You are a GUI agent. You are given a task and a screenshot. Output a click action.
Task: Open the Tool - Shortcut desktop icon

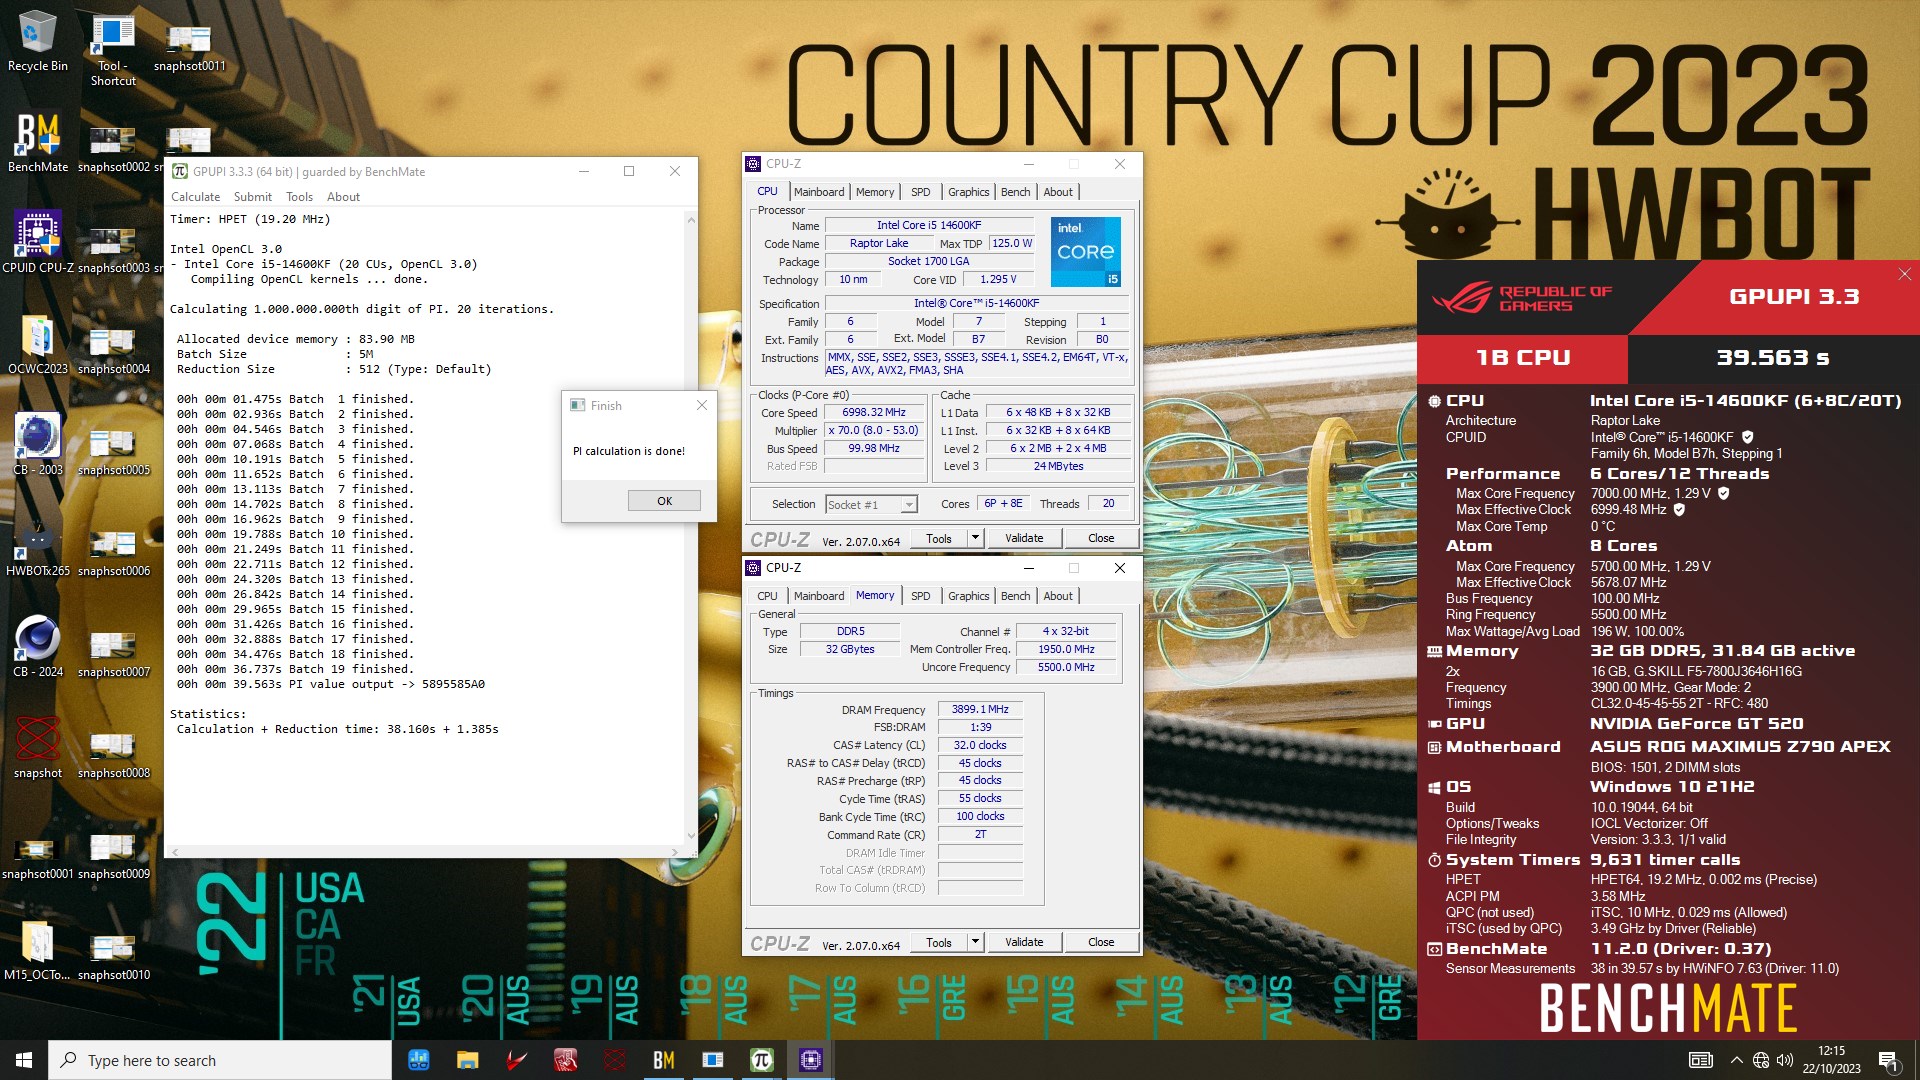point(113,50)
